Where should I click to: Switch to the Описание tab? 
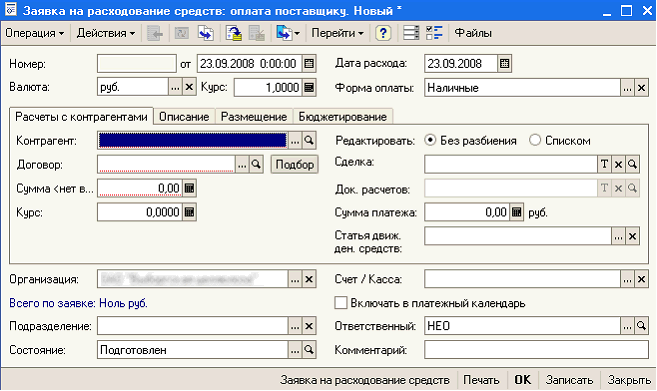(184, 117)
